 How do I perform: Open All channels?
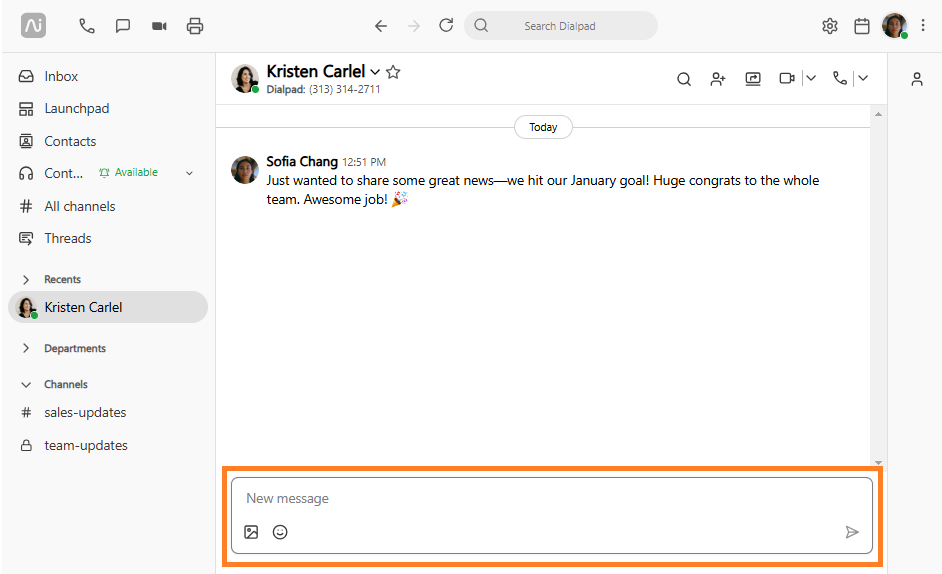click(x=67, y=206)
